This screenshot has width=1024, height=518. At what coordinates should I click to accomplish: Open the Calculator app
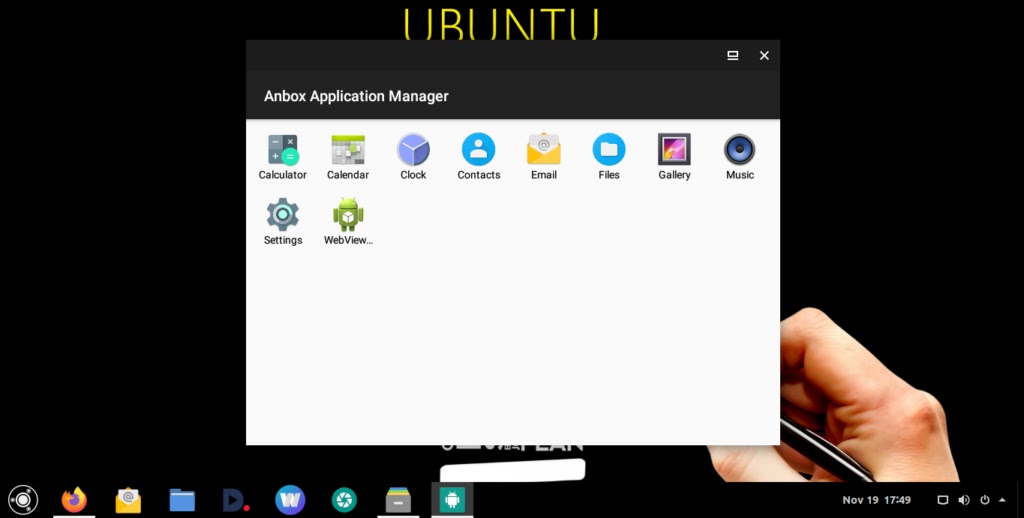pyautogui.click(x=283, y=151)
